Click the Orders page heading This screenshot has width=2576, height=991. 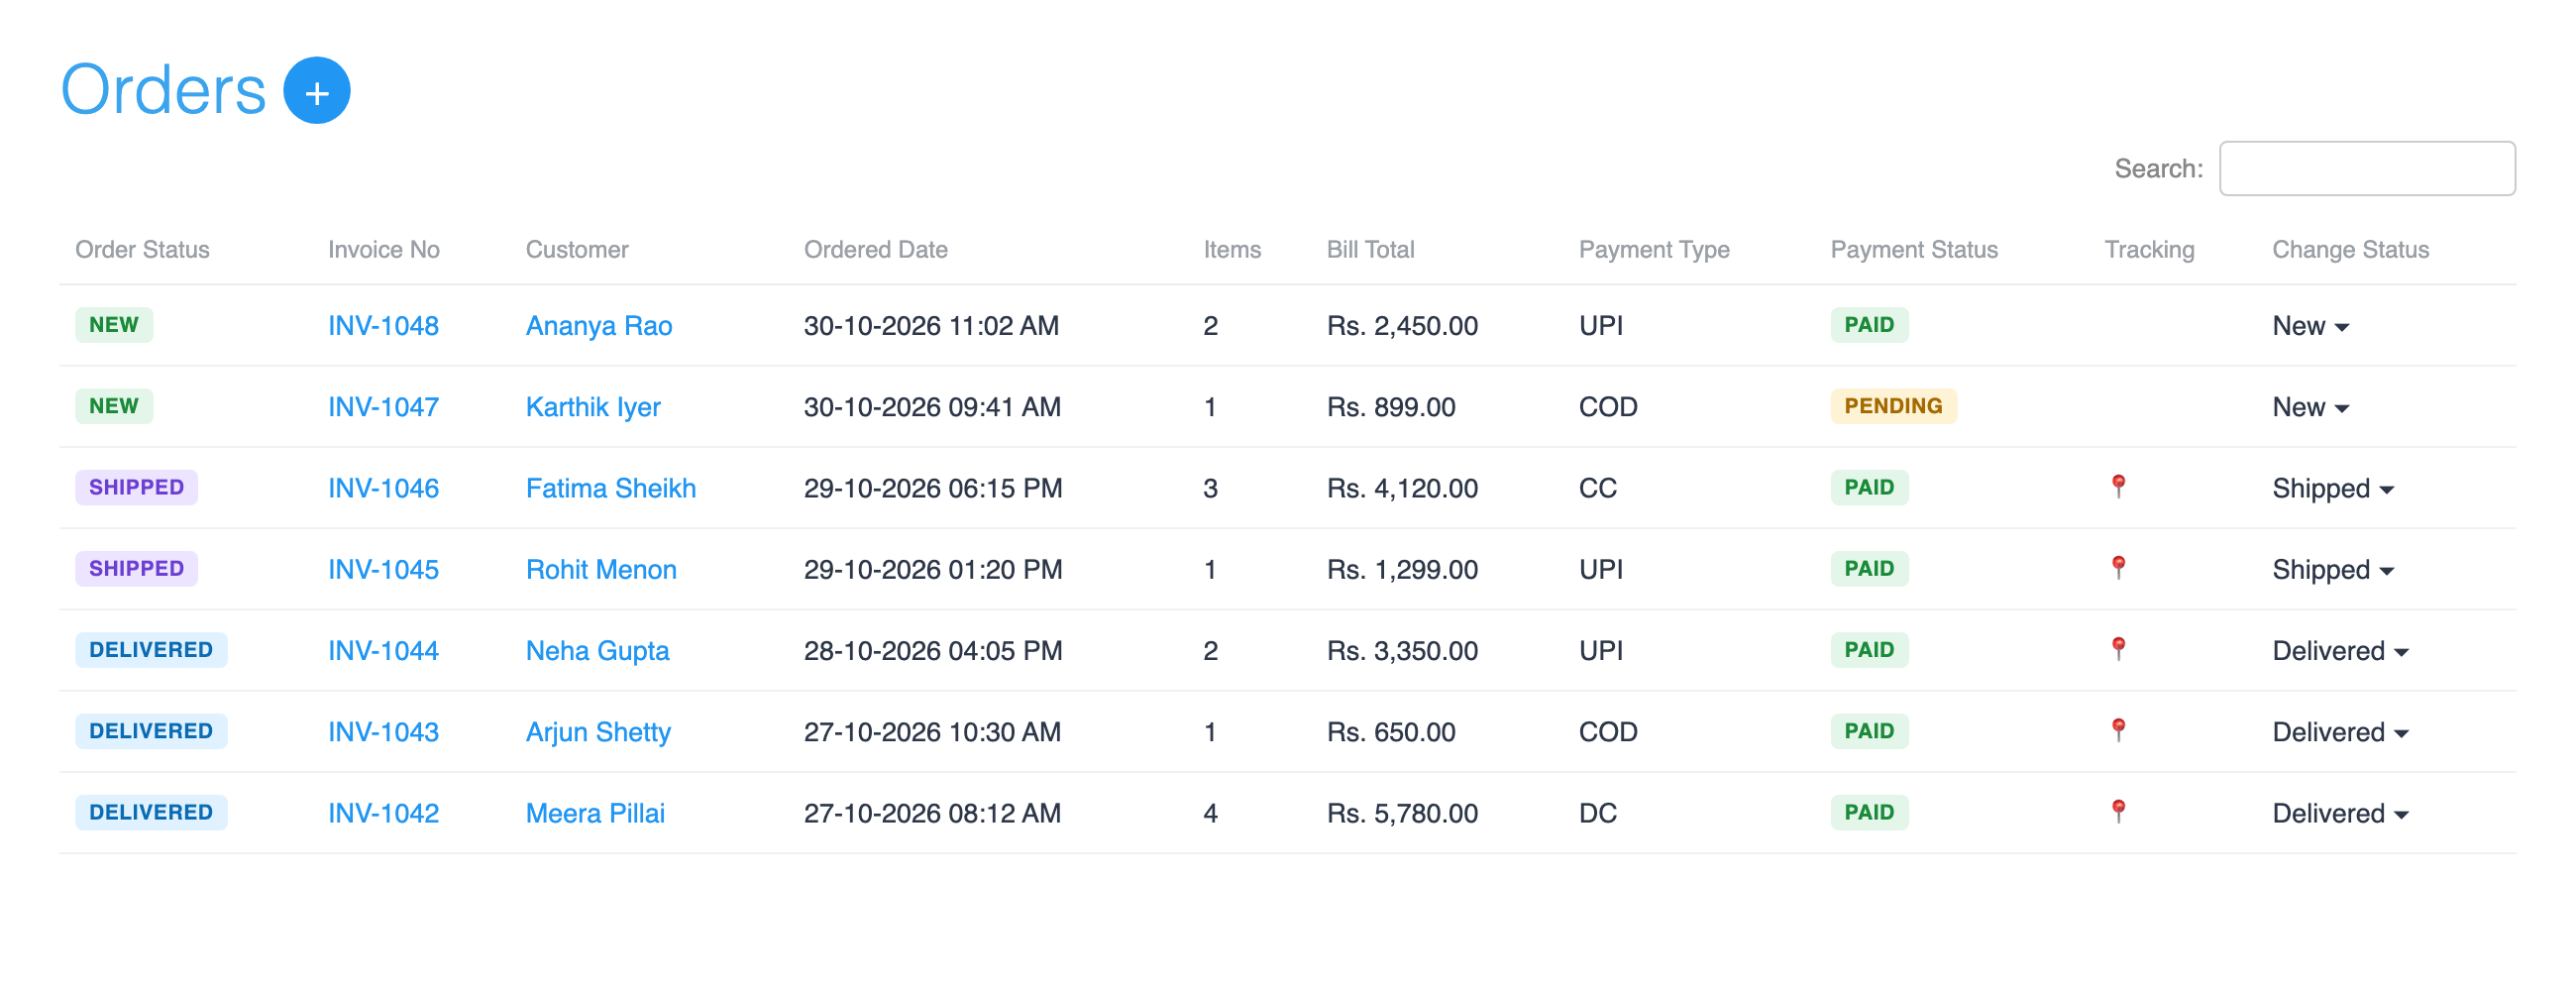click(163, 90)
